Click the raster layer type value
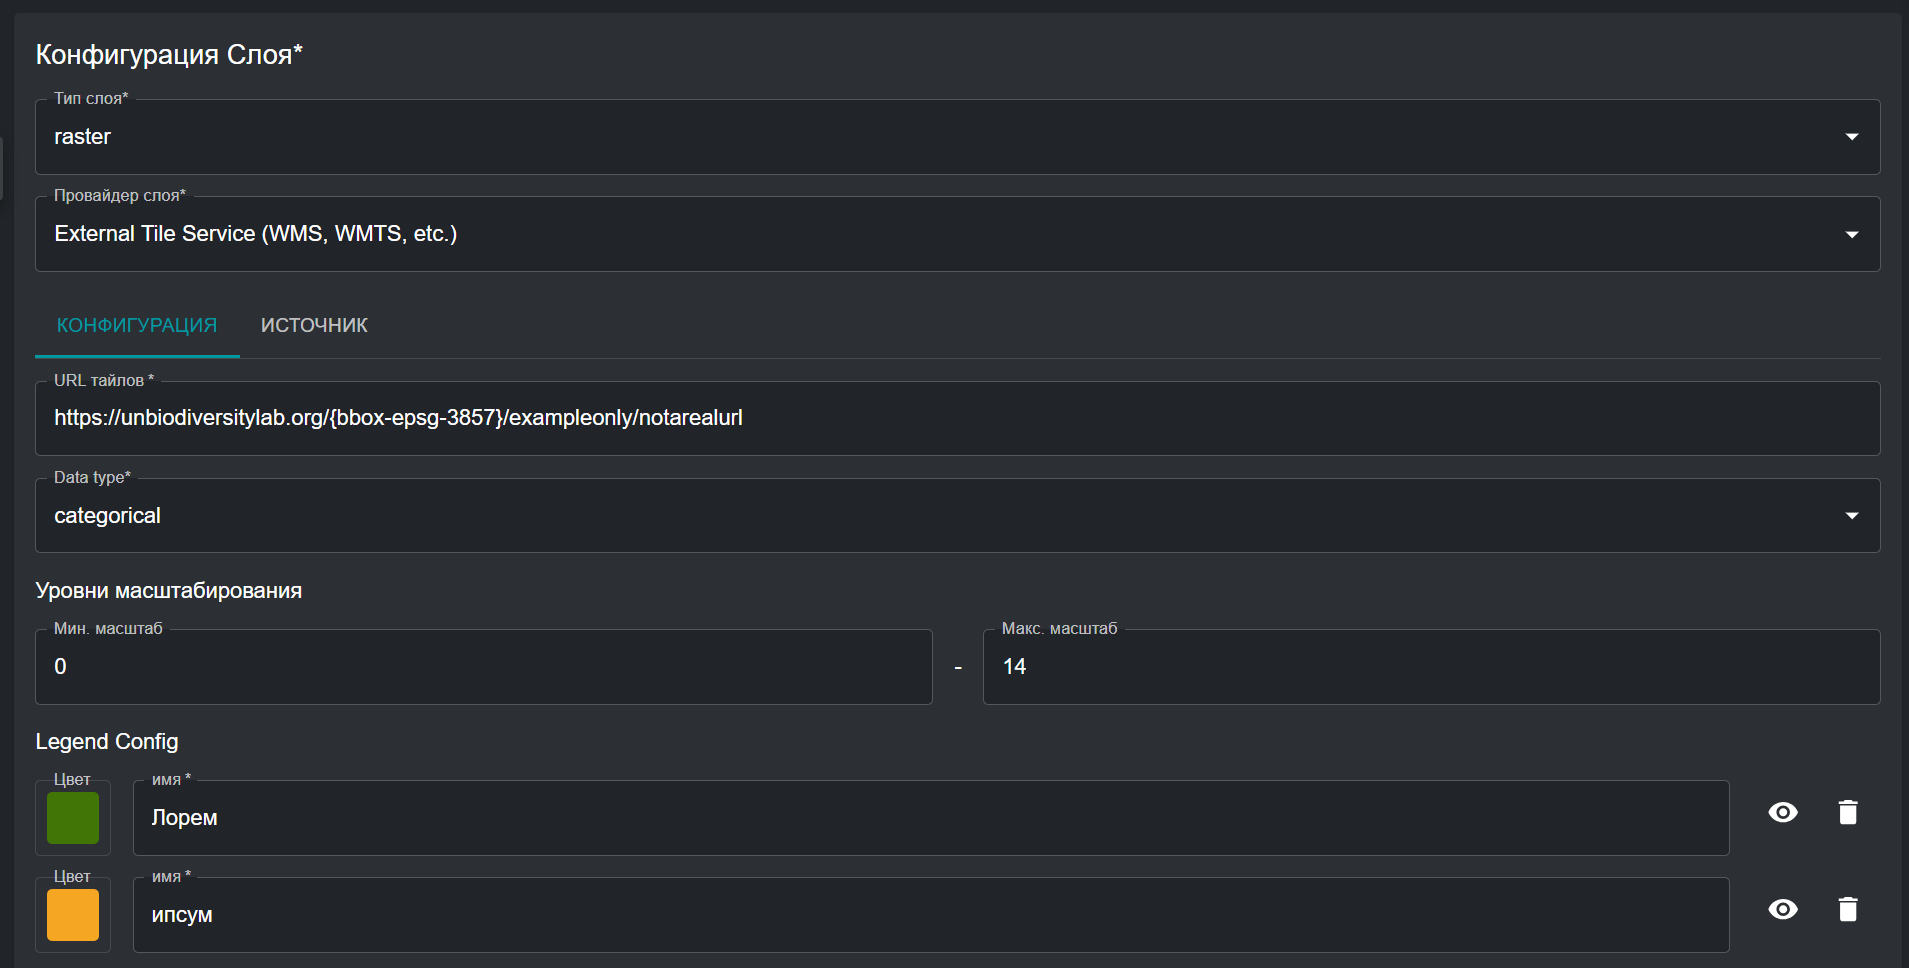Screen dimensions: 1909x968 (83, 137)
